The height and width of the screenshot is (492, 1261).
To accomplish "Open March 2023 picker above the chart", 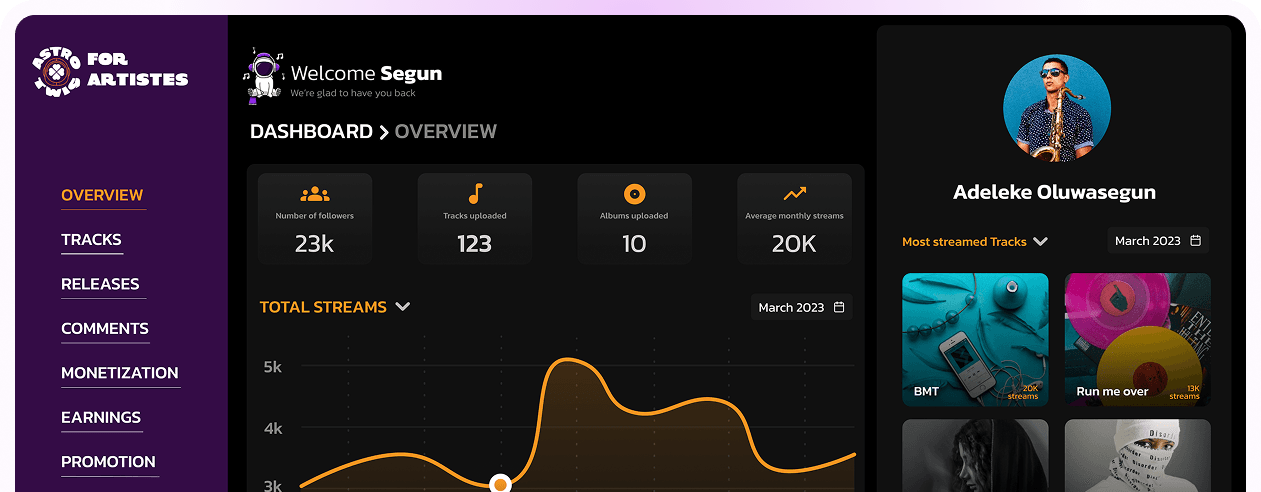I will pyautogui.click(x=802, y=307).
